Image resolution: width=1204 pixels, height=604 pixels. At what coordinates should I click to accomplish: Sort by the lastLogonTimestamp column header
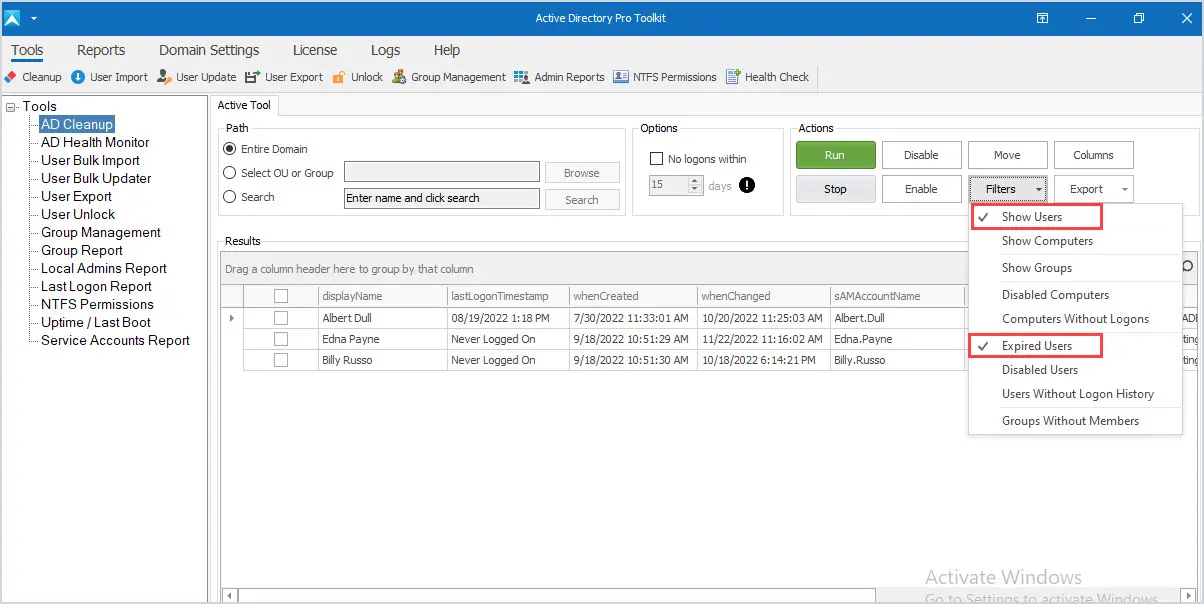507,296
